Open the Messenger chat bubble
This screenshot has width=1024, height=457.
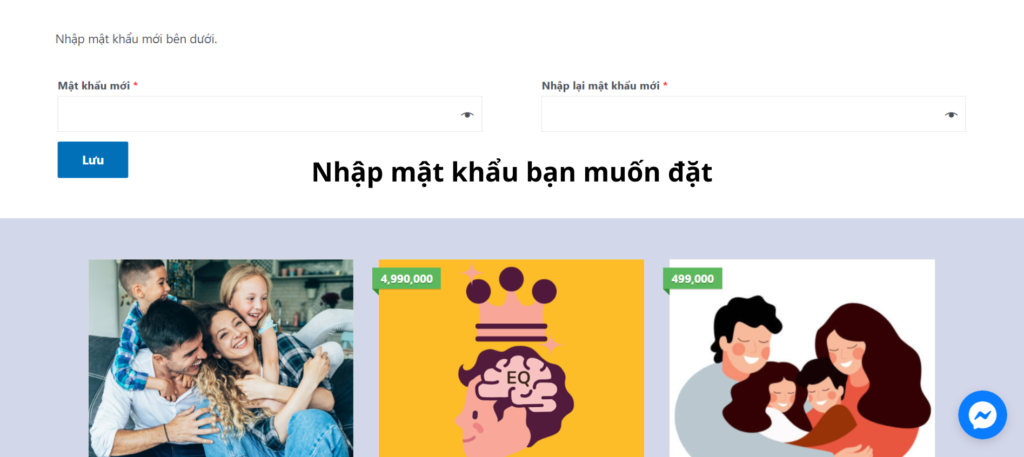point(982,415)
